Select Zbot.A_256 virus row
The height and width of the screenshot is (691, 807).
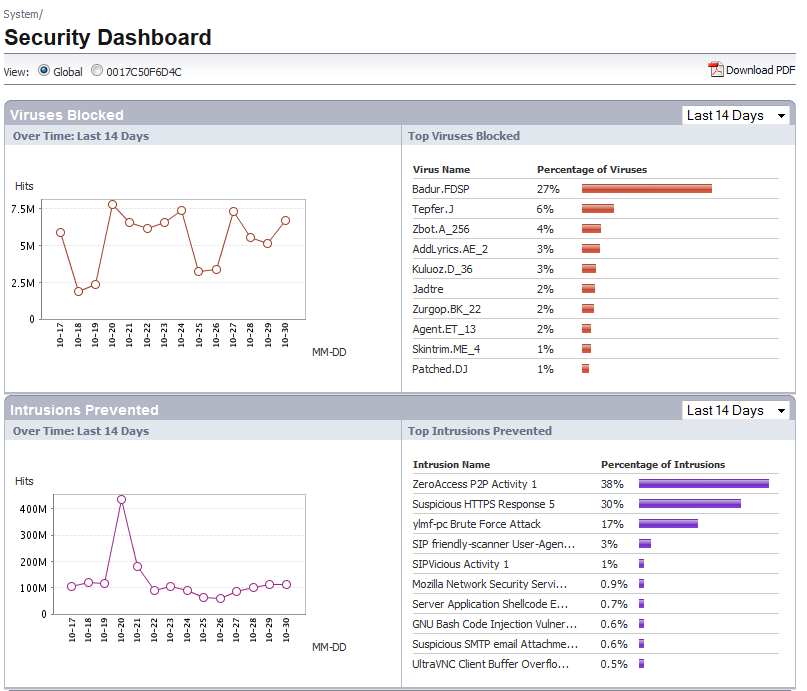pos(441,229)
